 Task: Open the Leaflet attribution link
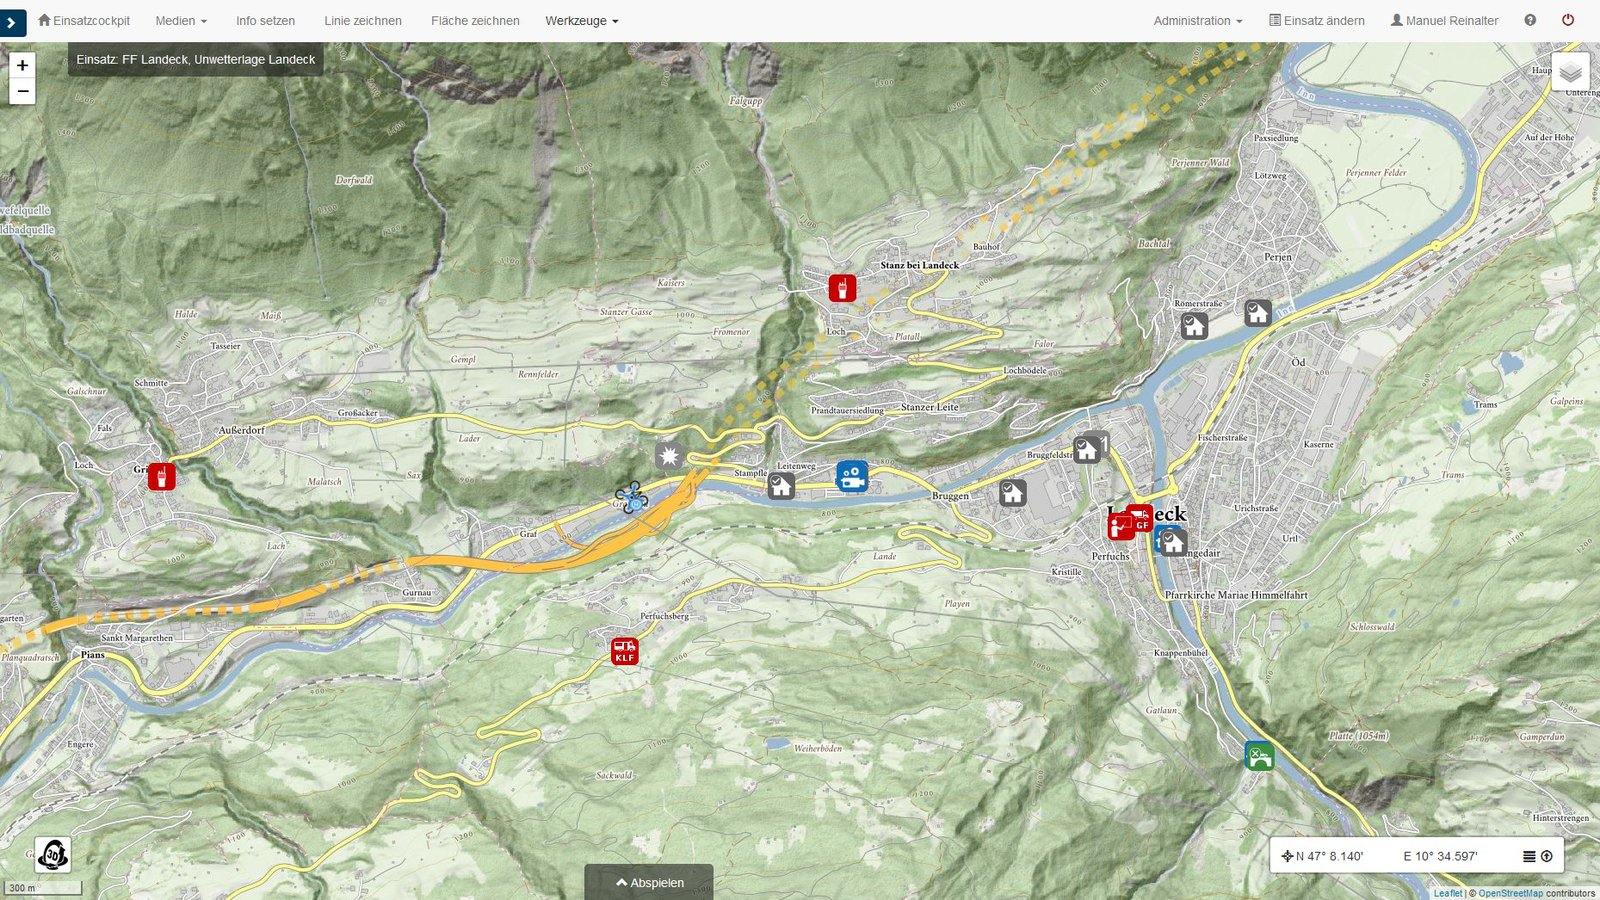point(1448,893)
